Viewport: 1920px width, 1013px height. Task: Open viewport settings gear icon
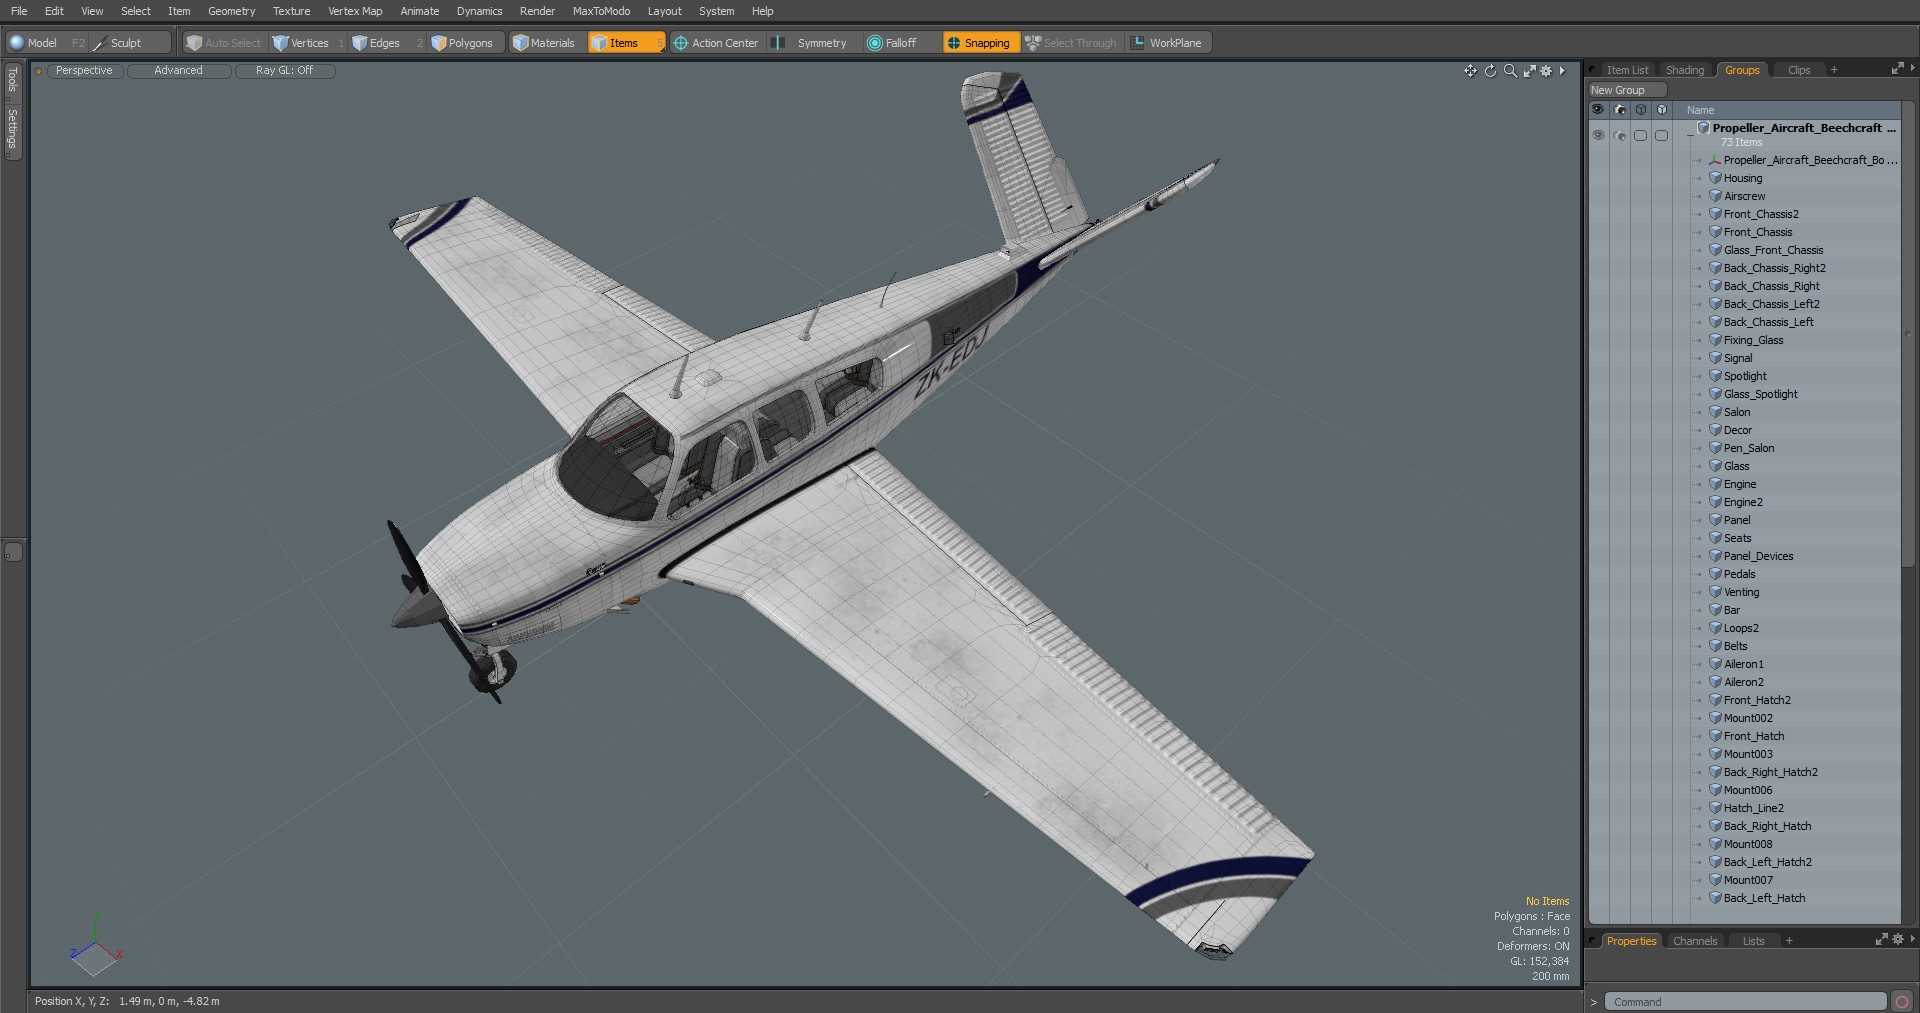point(1546,71)
